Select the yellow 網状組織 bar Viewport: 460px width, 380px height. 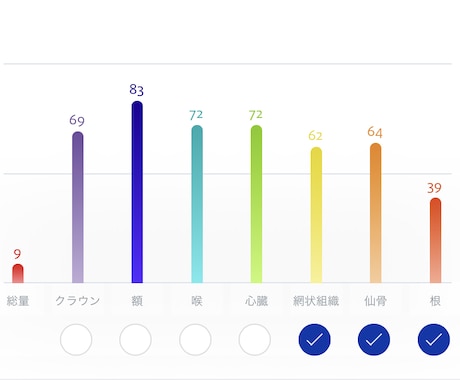pos(316,215)
